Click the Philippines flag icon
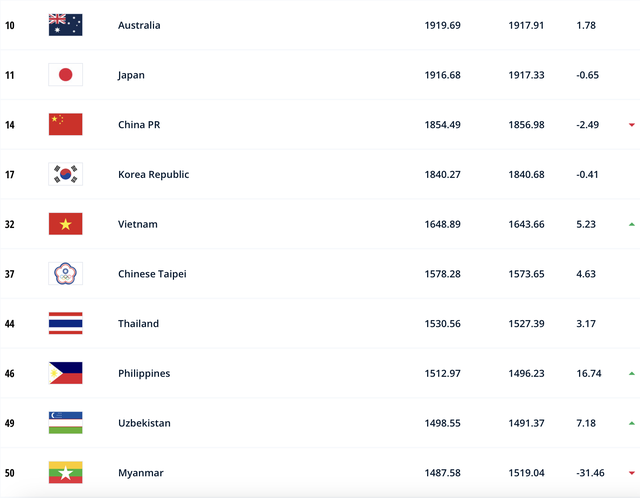Screen dimensions: 640x498 tap(65, 373)
